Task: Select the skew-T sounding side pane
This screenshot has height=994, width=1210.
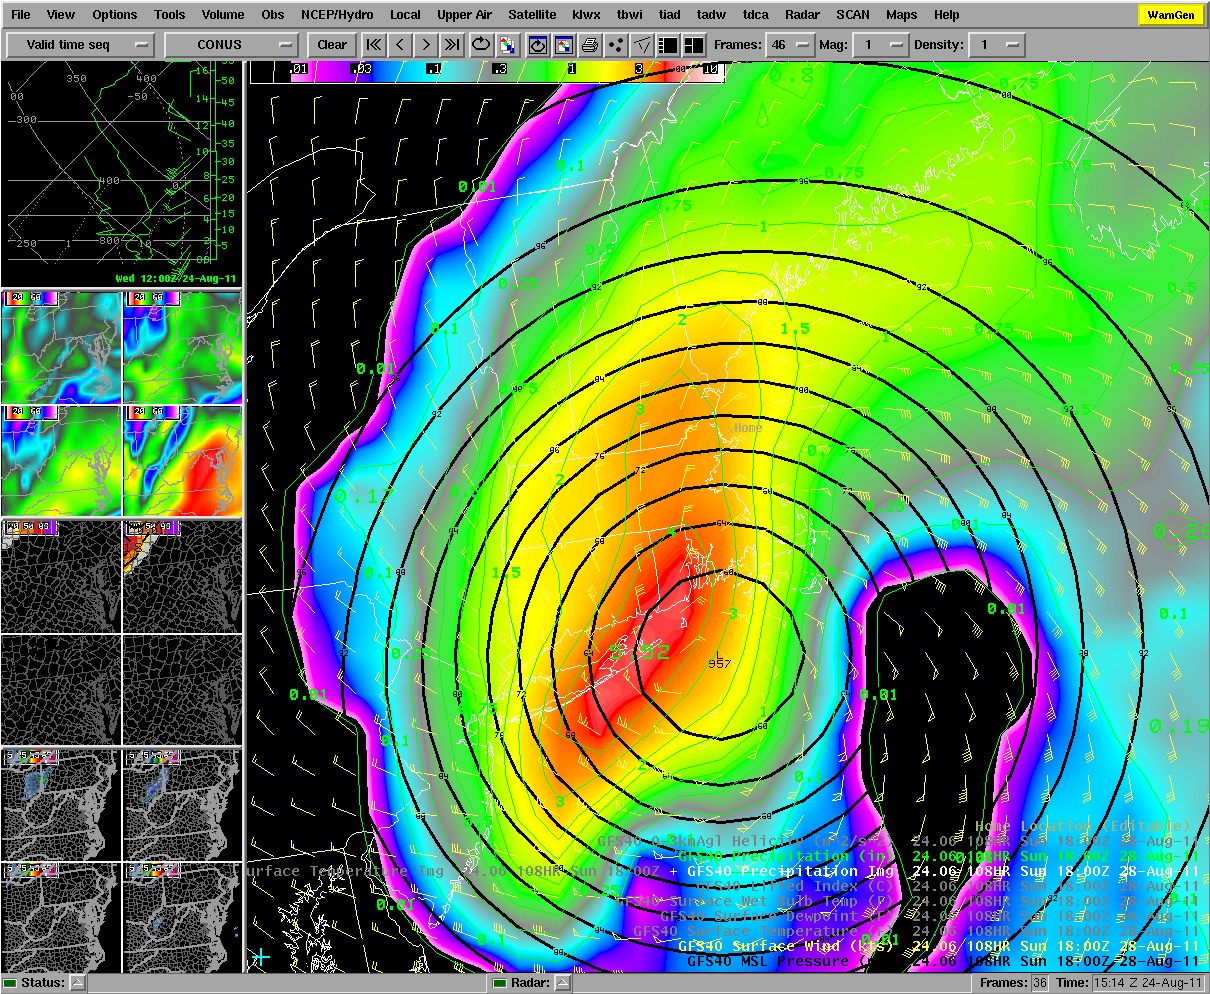Action: click(x=121, y=174)
